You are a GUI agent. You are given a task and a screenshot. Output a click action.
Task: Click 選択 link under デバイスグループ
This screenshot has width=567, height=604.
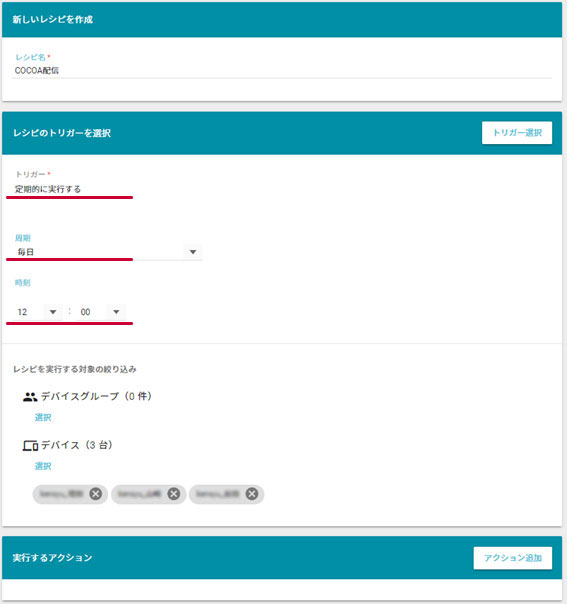tap(43, 418)
